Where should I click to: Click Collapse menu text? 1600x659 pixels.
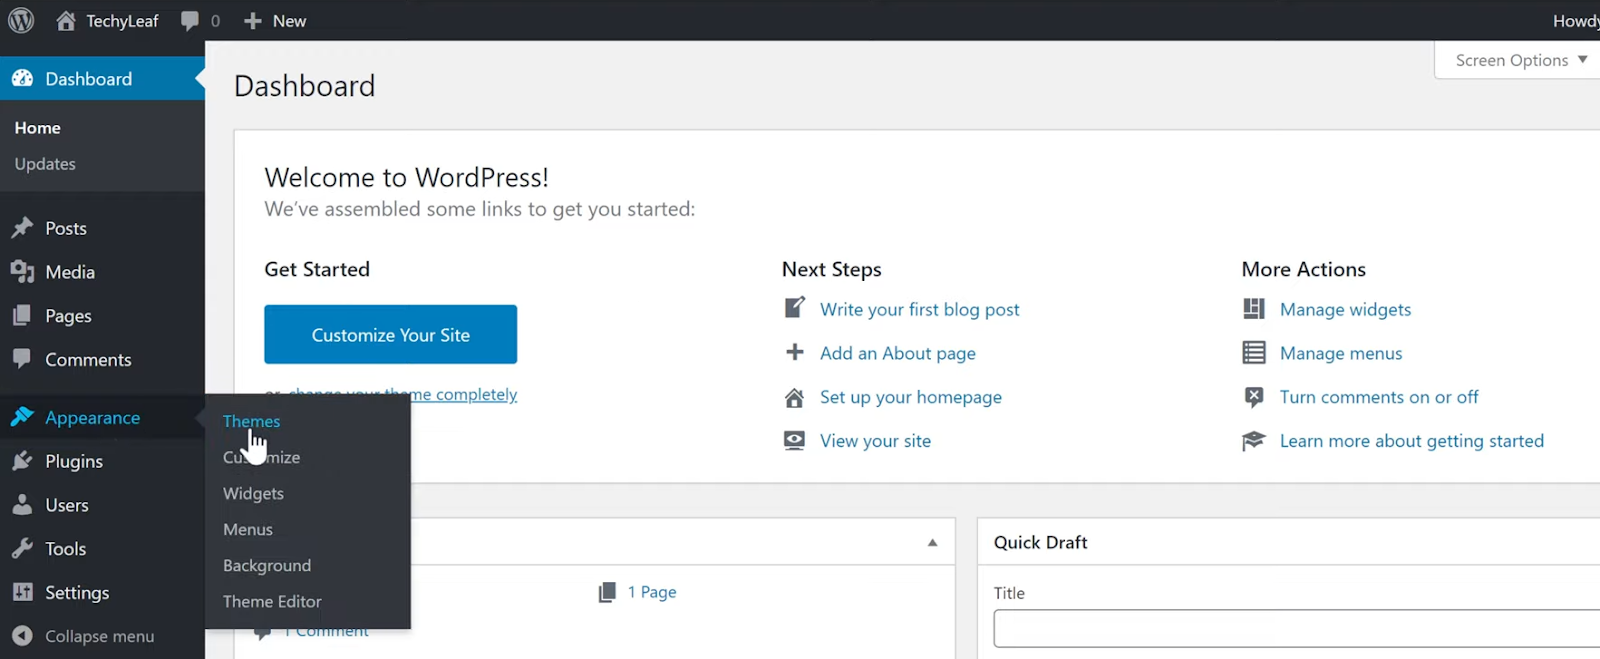[x=99, y=636]
